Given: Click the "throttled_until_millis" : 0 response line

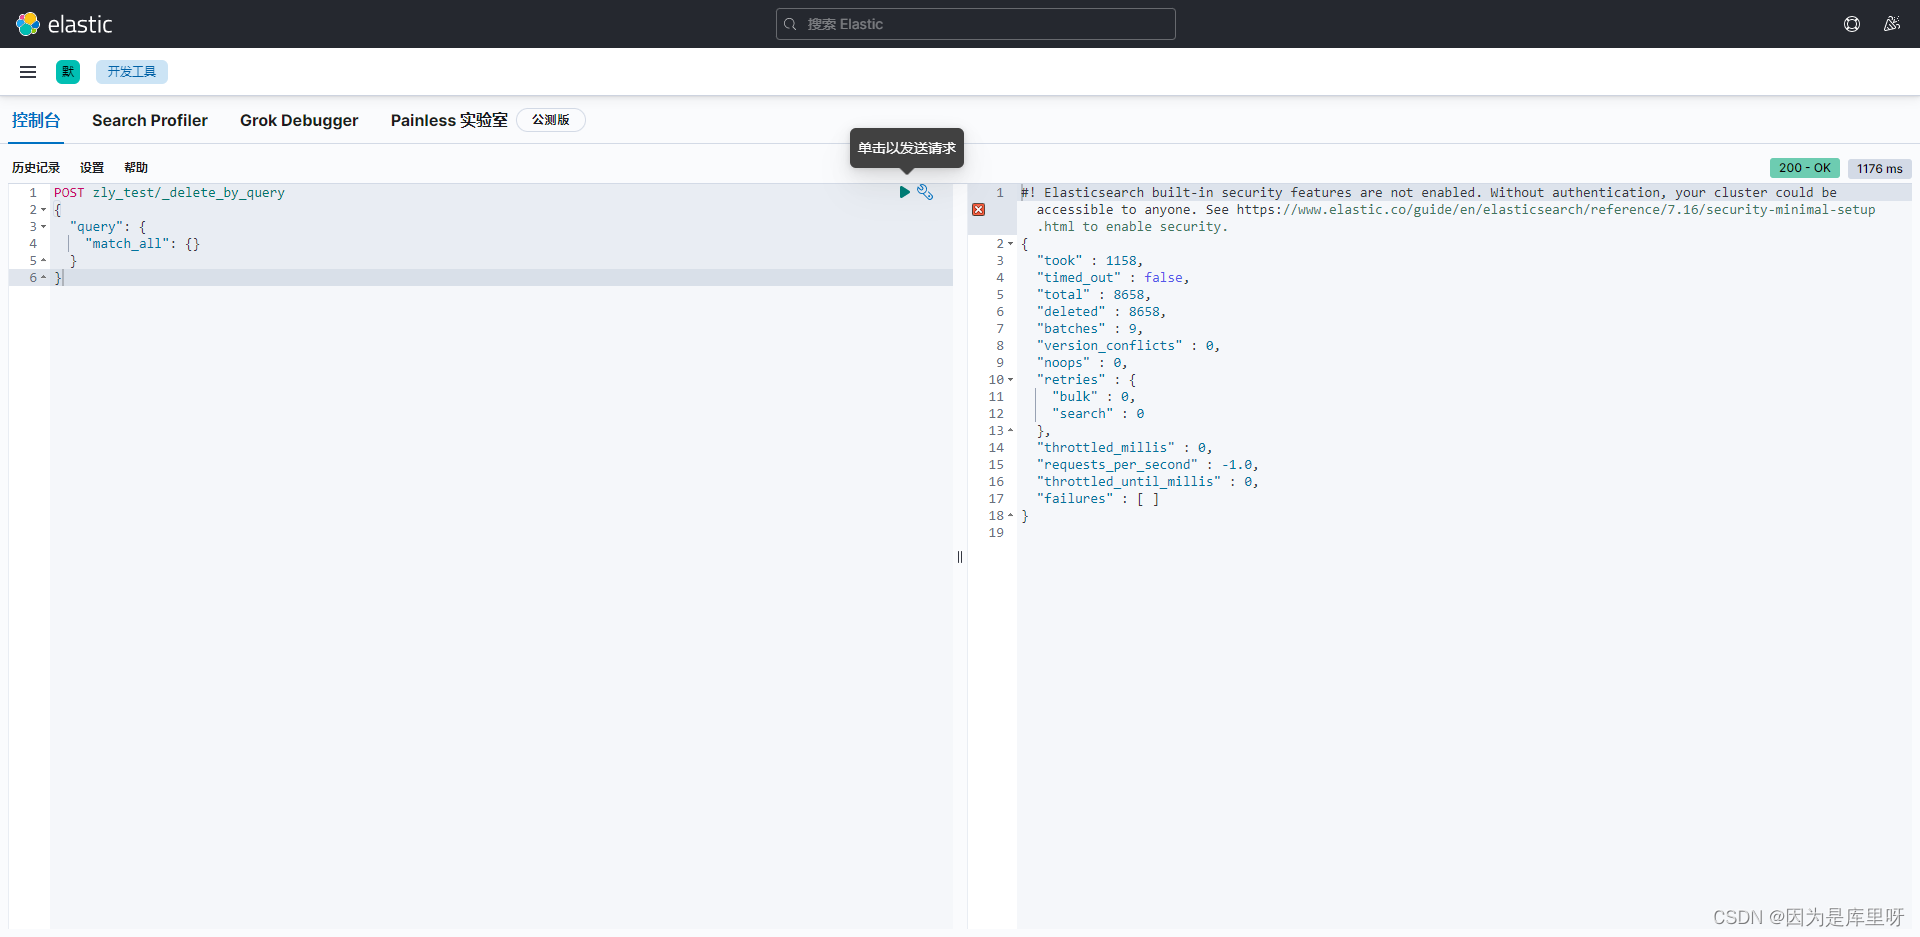Looking at the screenshot, I should (x=1147, y=482).
